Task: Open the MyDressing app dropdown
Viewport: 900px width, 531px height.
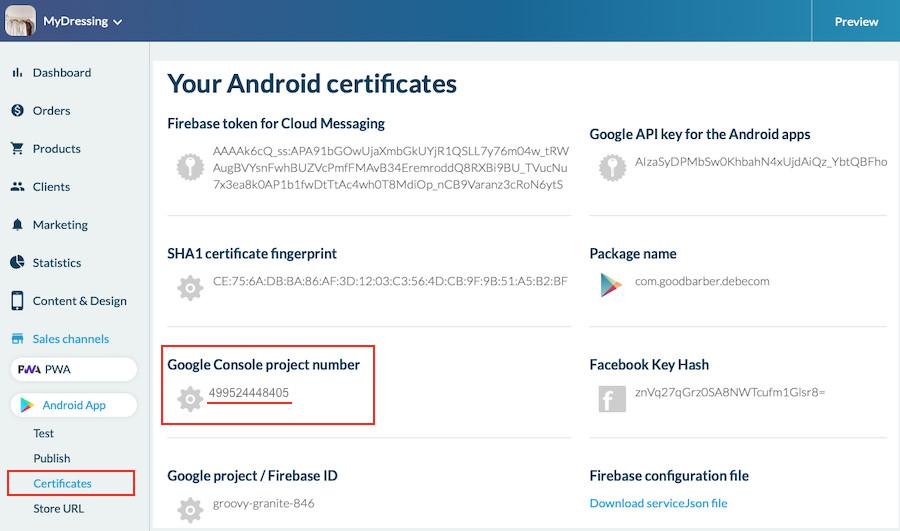Action: click(x=82, y=21)
